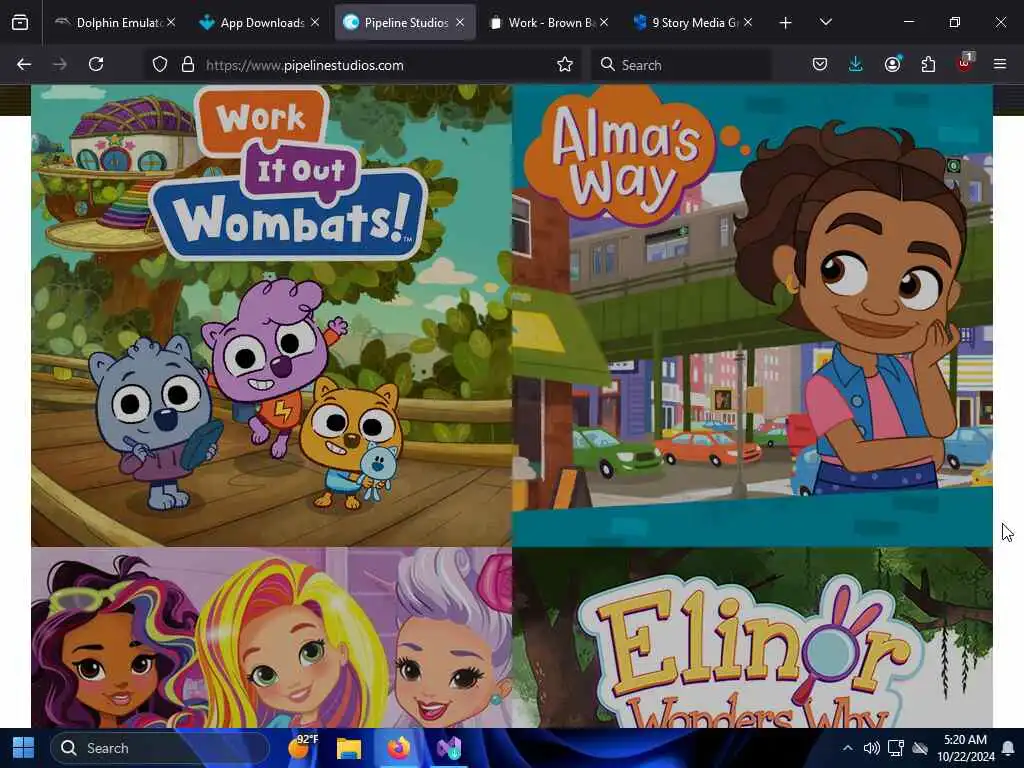Click the browser Search field
This screenshot has height=768, width=1024.
pyautogui.click(x=680, y=65)
